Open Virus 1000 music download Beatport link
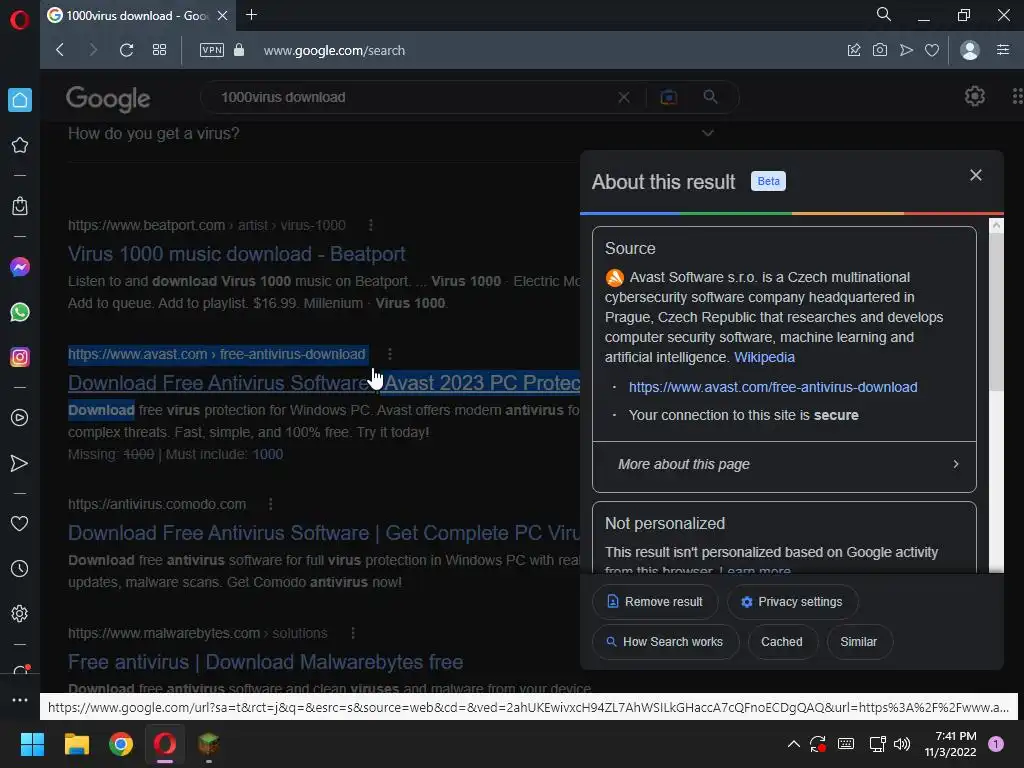 tap(236, 254)
